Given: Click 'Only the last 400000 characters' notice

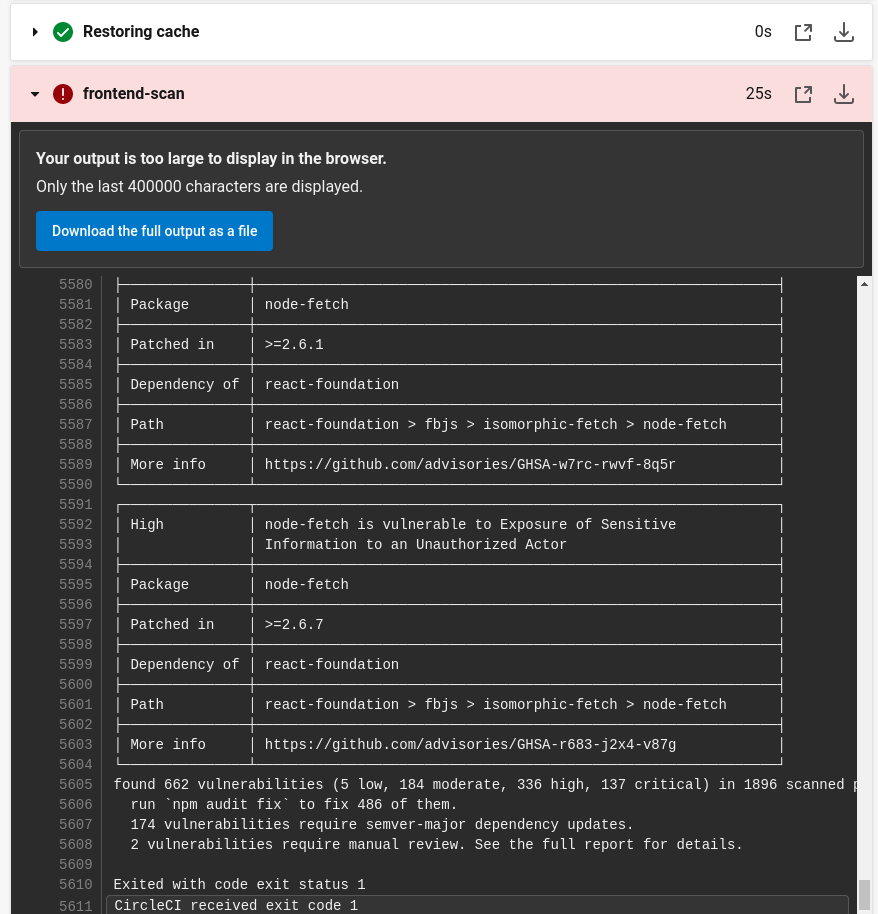Looking at the screenshot, I should coord(199,187).
